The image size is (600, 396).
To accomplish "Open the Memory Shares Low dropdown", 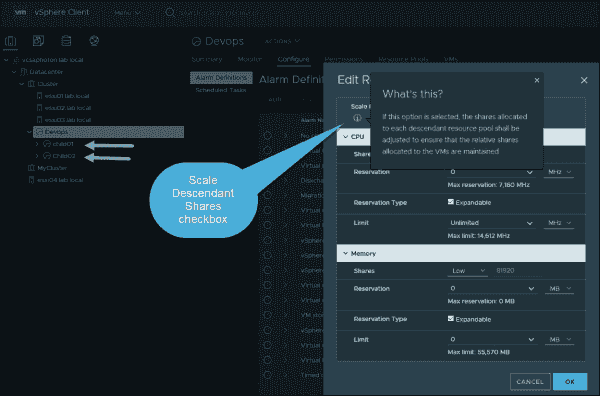I will pyautogui.click(x=468, y=271).
